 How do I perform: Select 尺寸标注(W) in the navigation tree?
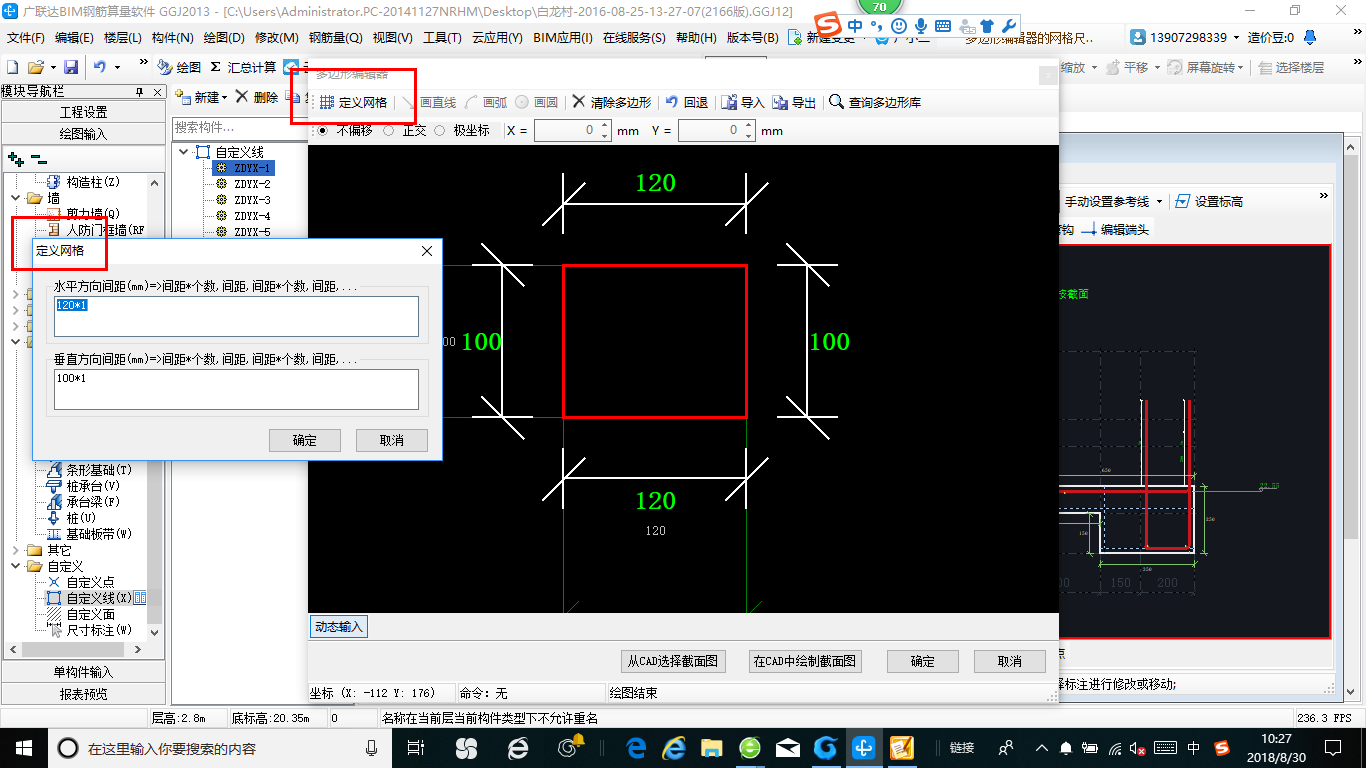[x=99, y=630]
